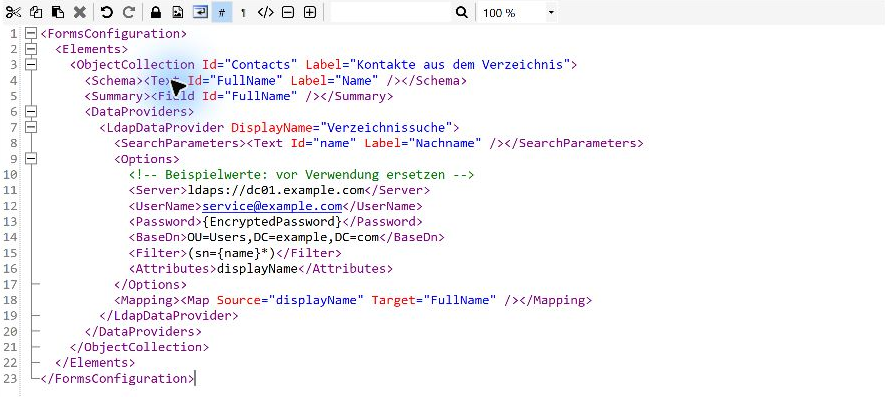This screenshot has height=397, width=885.
Task: Collapse the DataProviders fold on line 6
Action: (x=31, y=112)
